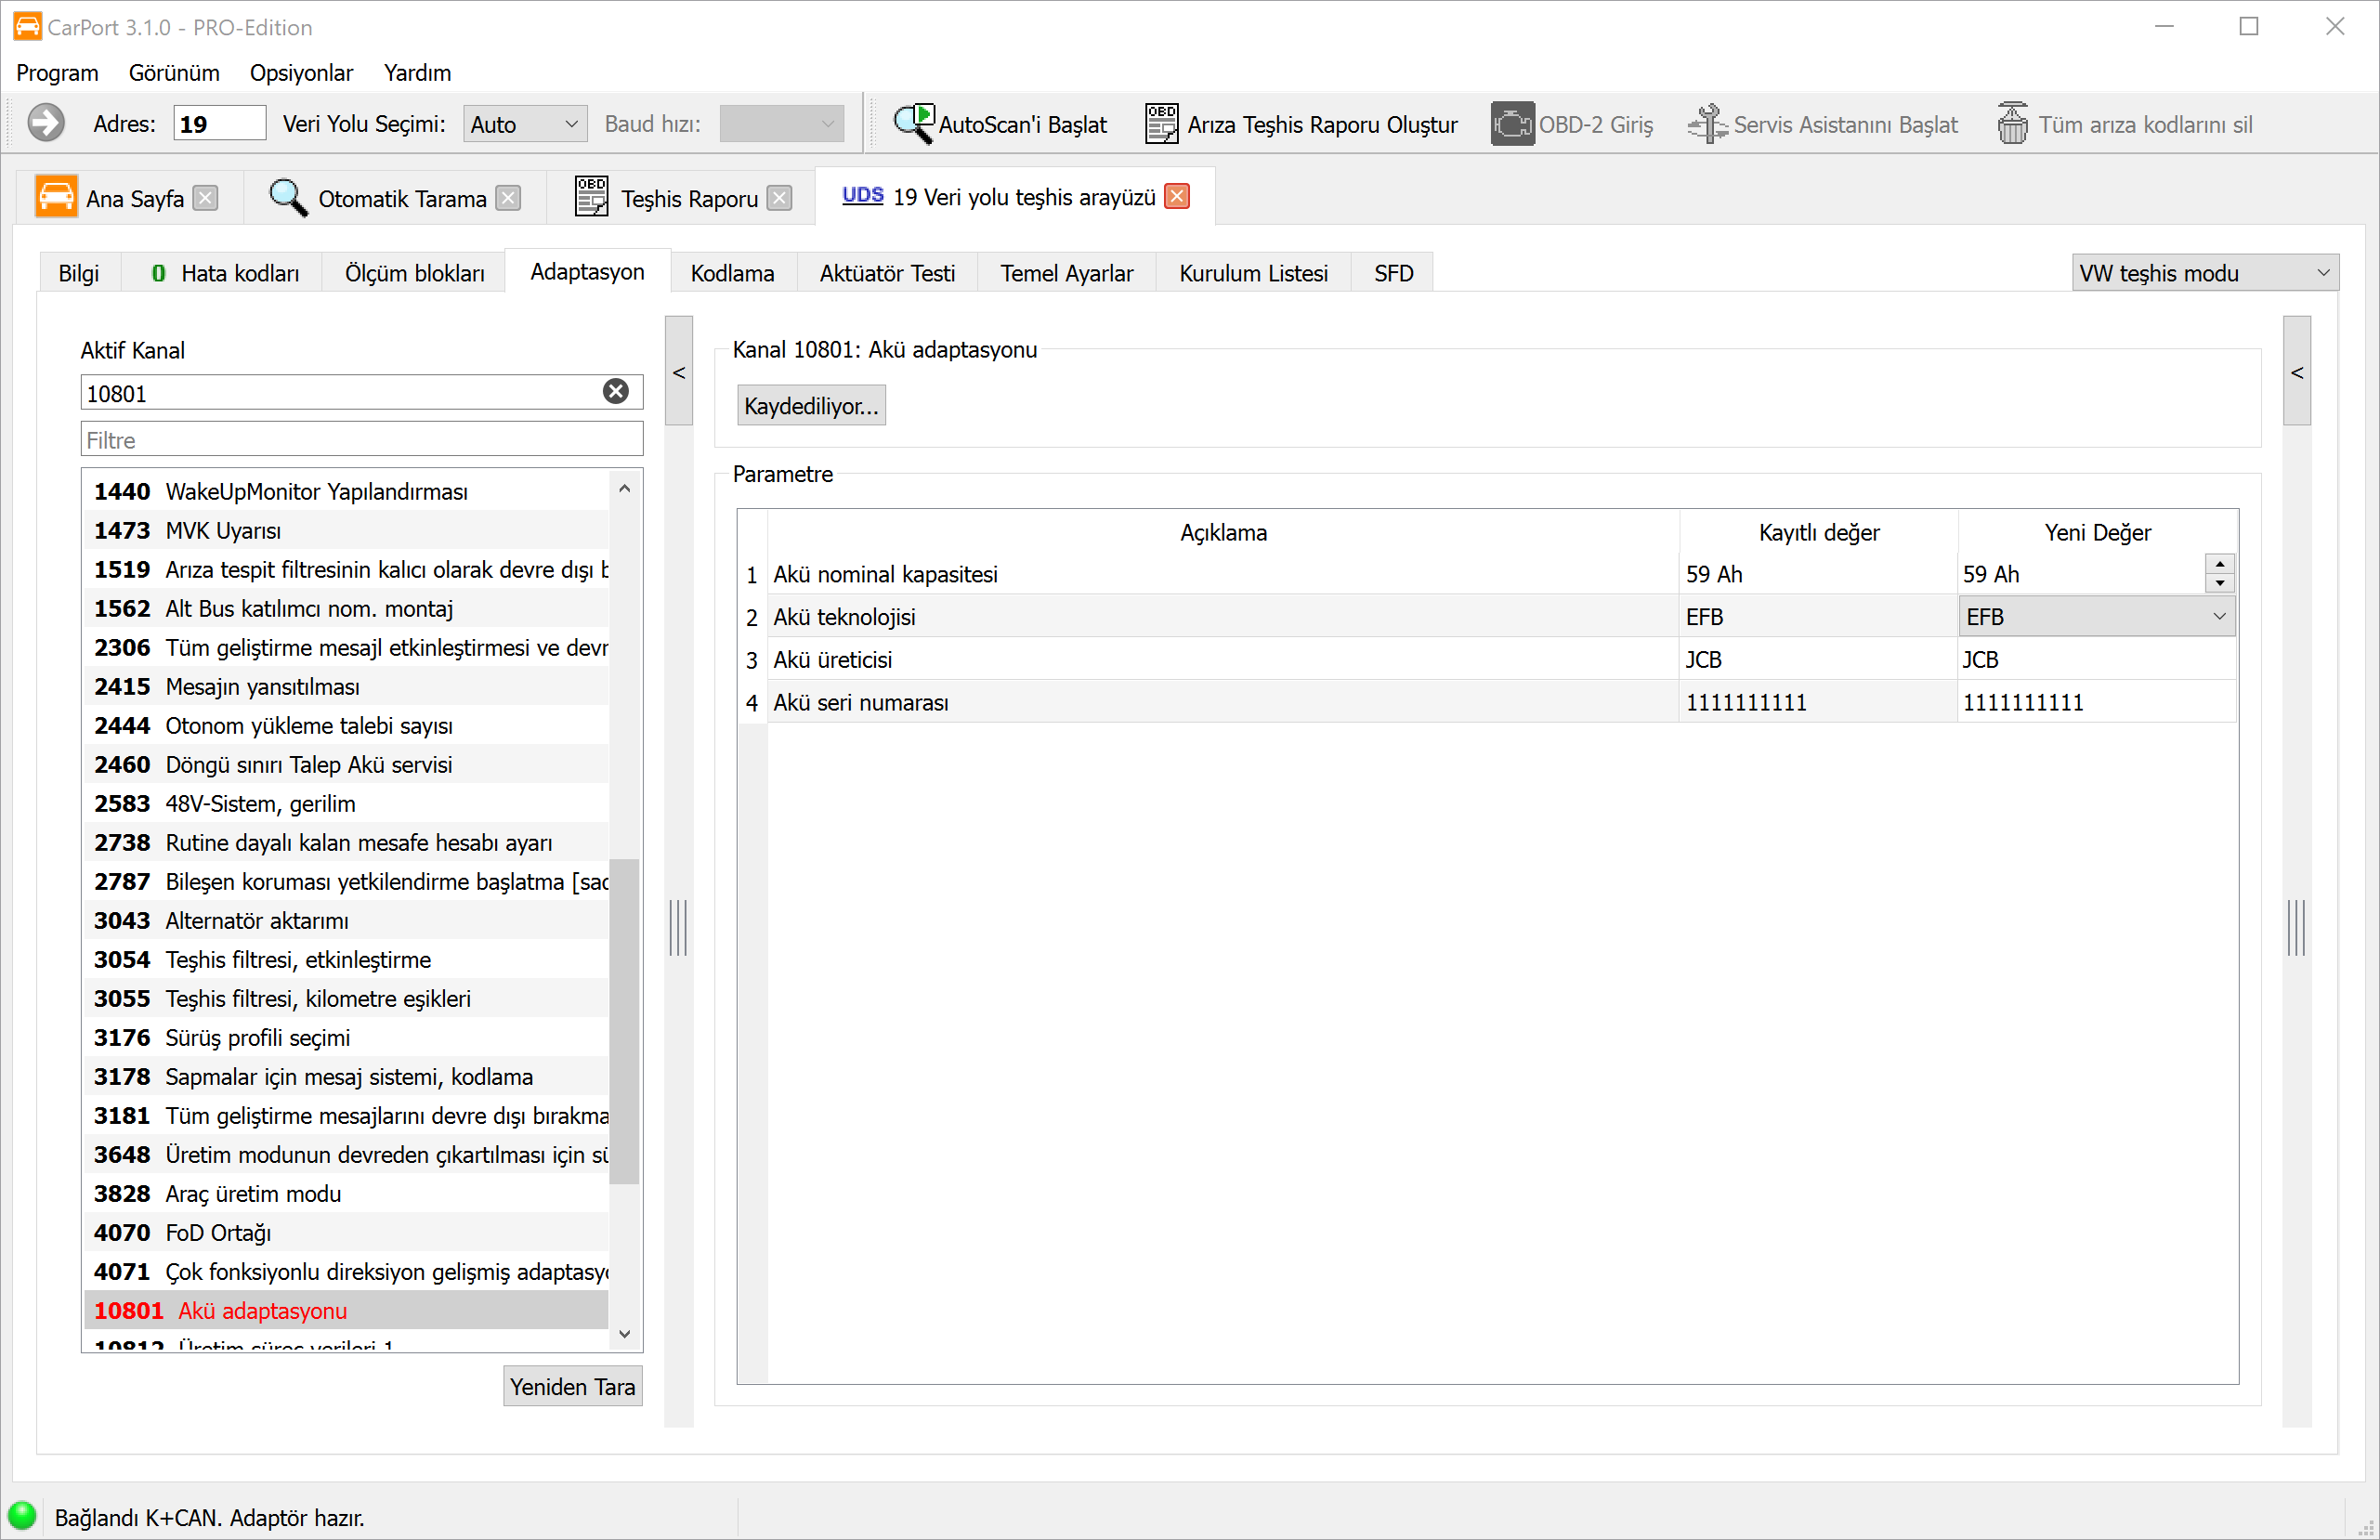This screenshot has width=2380, height=1540.
Task: Close the UDS 19 Veri yolu tab
Action: pyautogui.click(x=1177, y=196)
